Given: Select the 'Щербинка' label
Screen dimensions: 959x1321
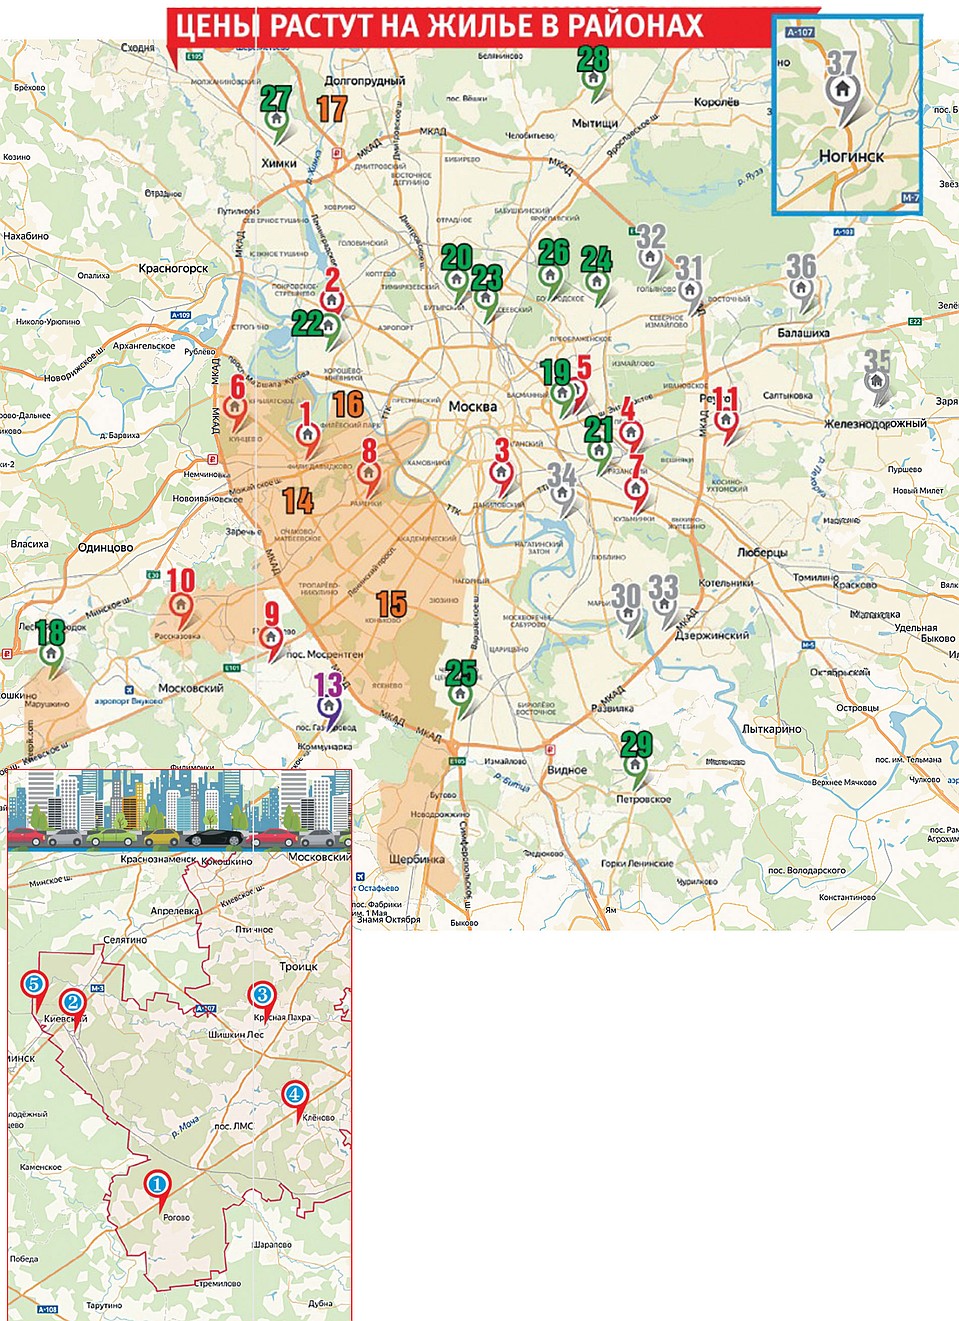Looking at the screenshot, I should (417, 859).
